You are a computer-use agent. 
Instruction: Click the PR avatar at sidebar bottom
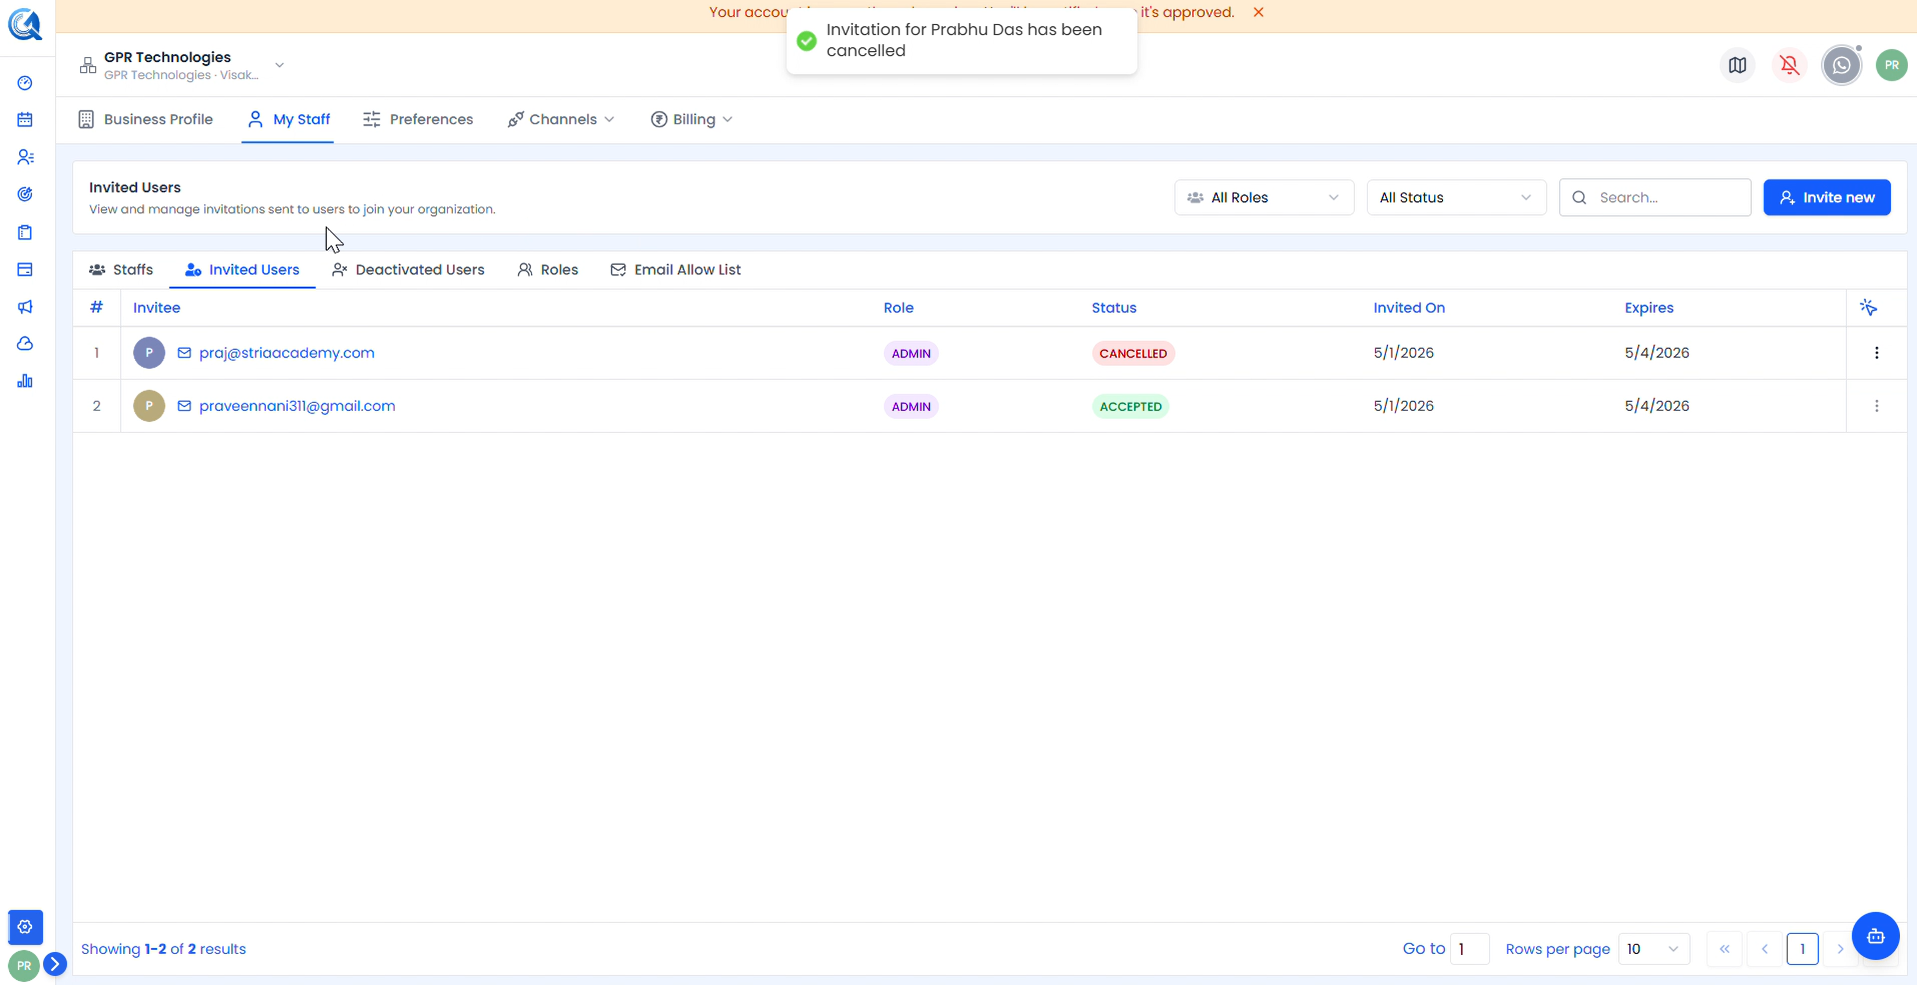tap(24, 966)
